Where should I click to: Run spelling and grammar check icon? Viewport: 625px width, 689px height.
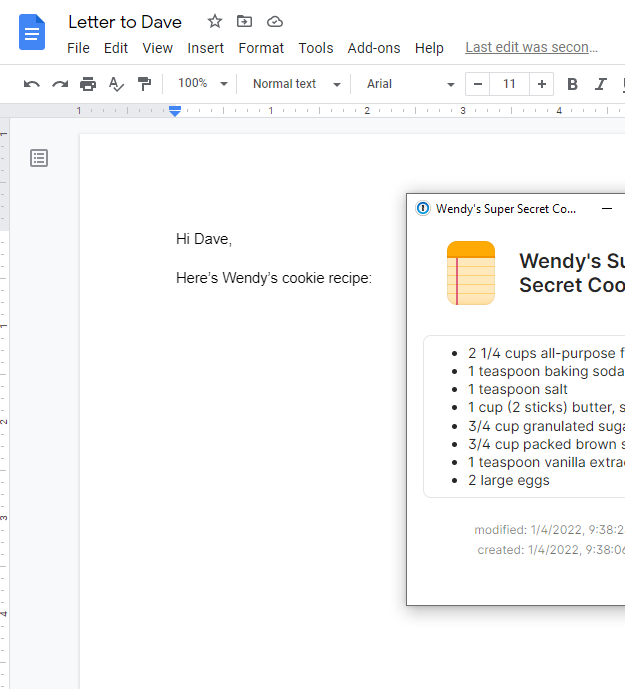click(116, 84)
